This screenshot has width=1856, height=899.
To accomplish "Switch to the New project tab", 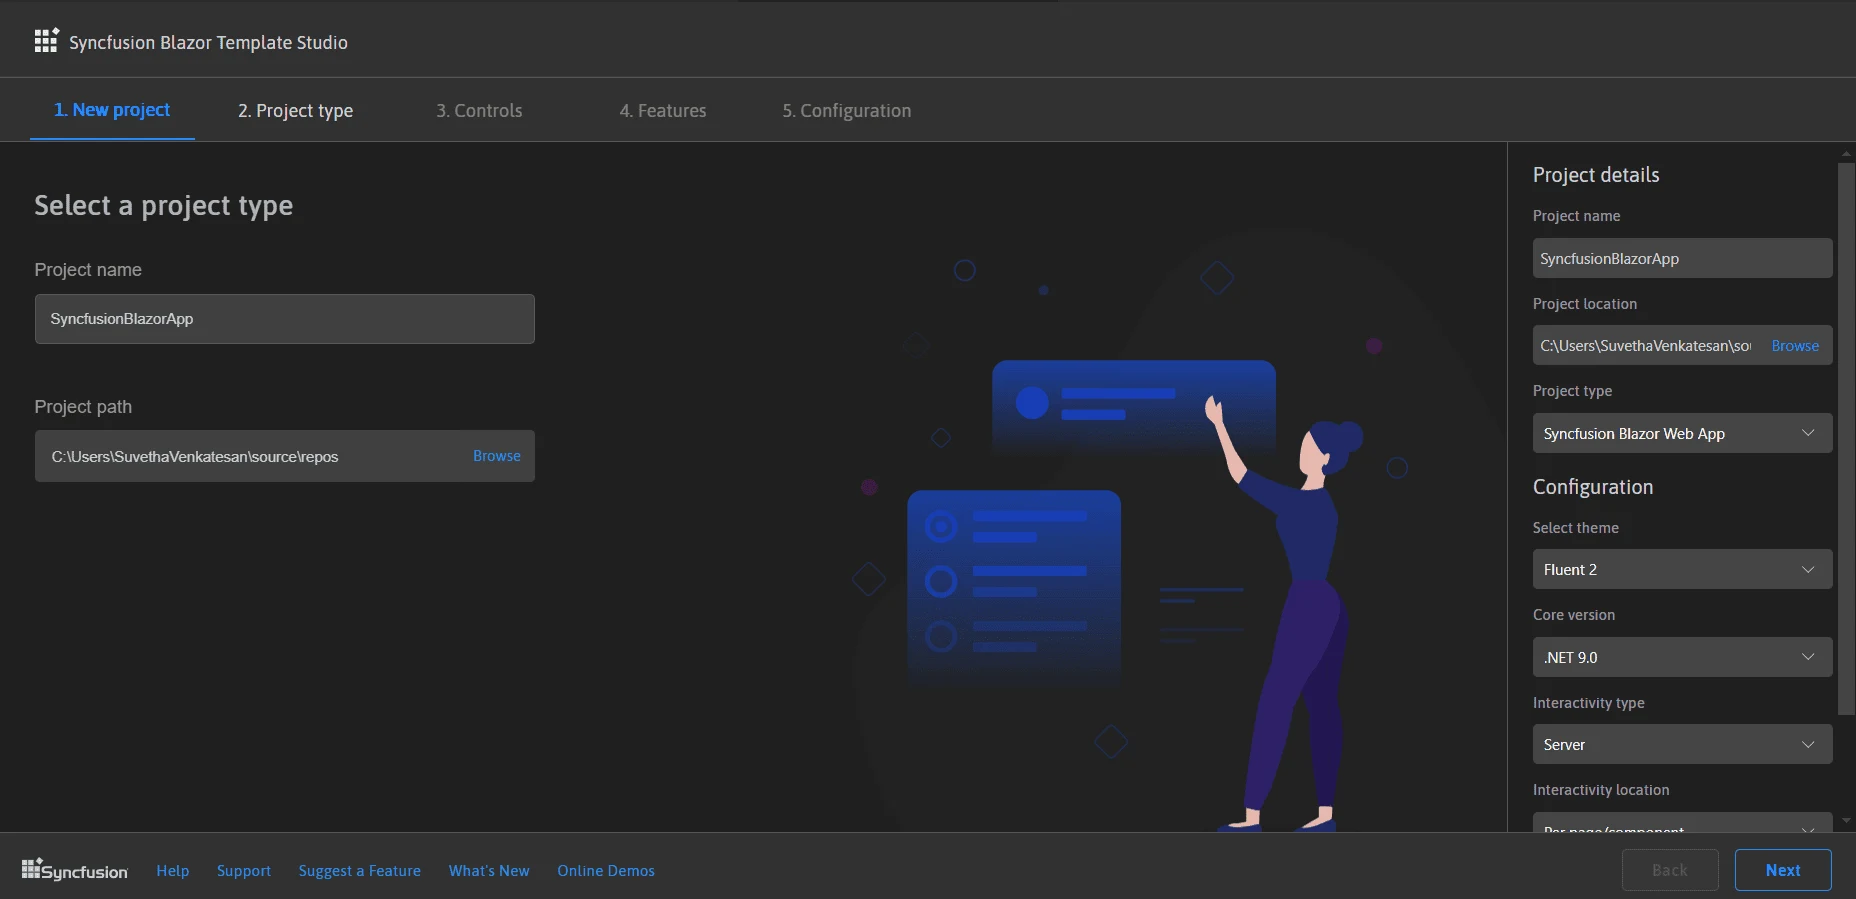I will pyautogui.click(x=112, y=110).
